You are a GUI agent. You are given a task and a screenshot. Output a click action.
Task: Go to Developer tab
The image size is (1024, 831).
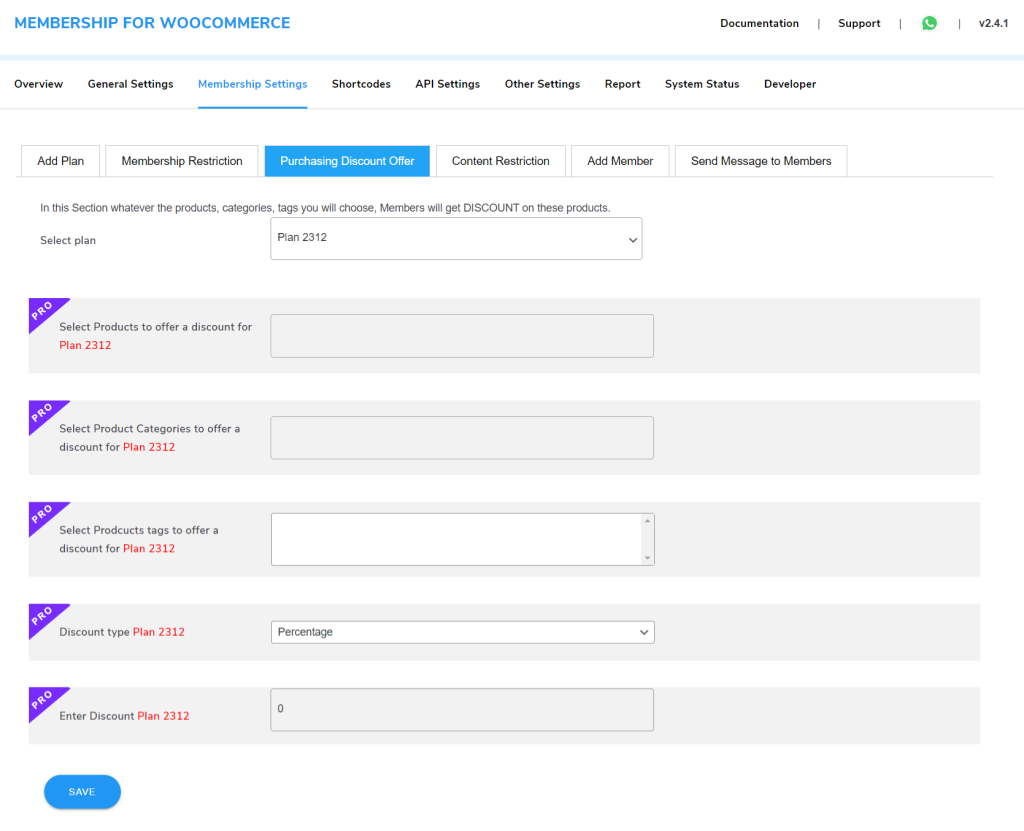click(x=790, y=84)
